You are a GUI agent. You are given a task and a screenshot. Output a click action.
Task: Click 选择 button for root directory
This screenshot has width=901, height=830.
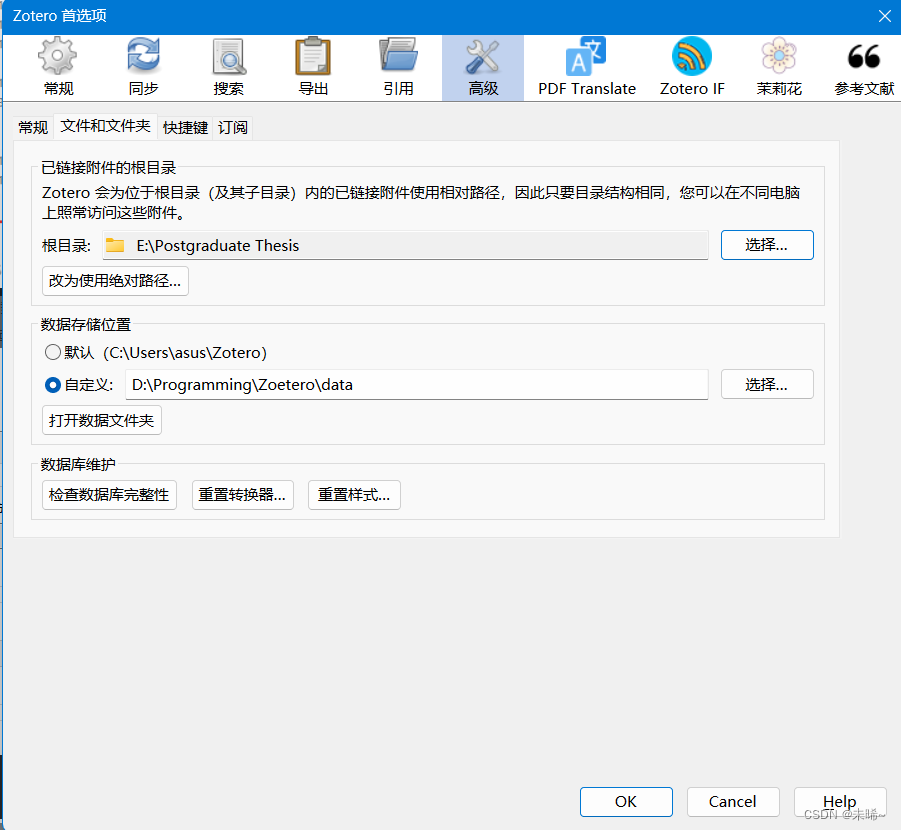click(x=767, y=245)
